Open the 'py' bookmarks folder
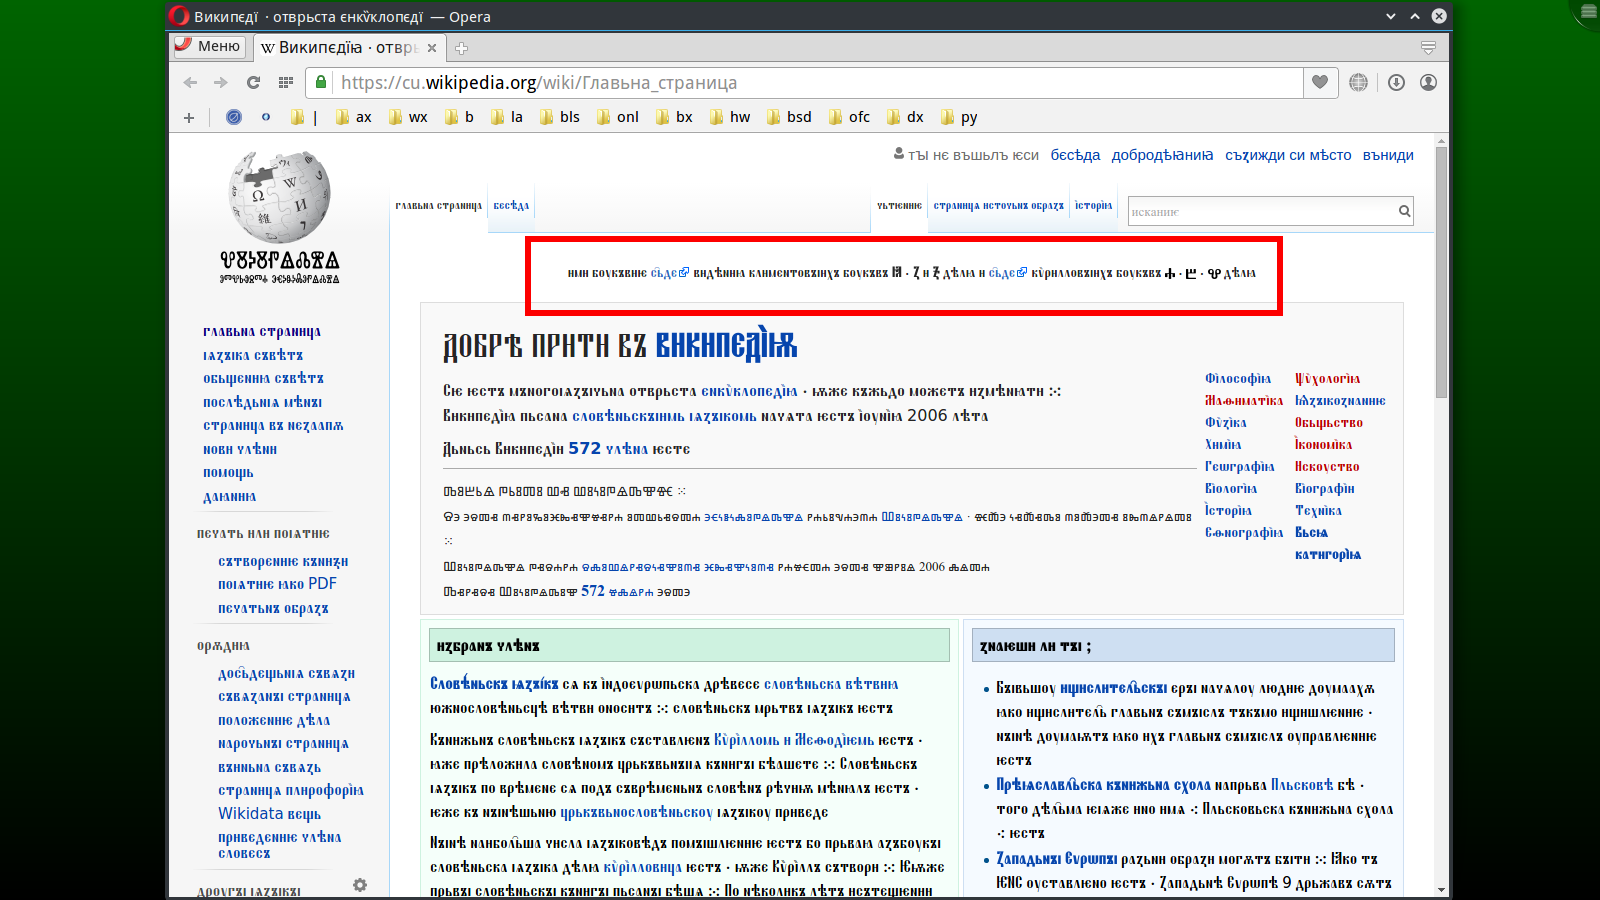Image resolution: width=1600 pixels, height=900 pixels. [959, 117]
